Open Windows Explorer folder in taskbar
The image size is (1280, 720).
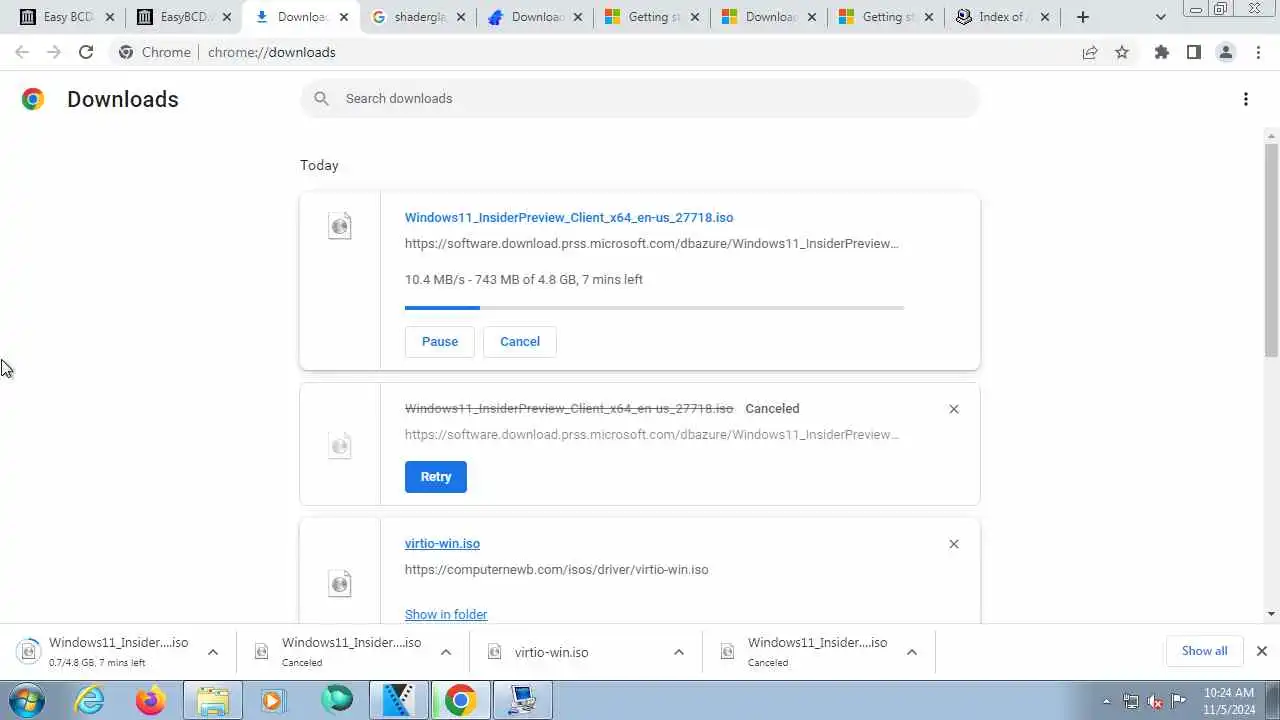[212, 700]
